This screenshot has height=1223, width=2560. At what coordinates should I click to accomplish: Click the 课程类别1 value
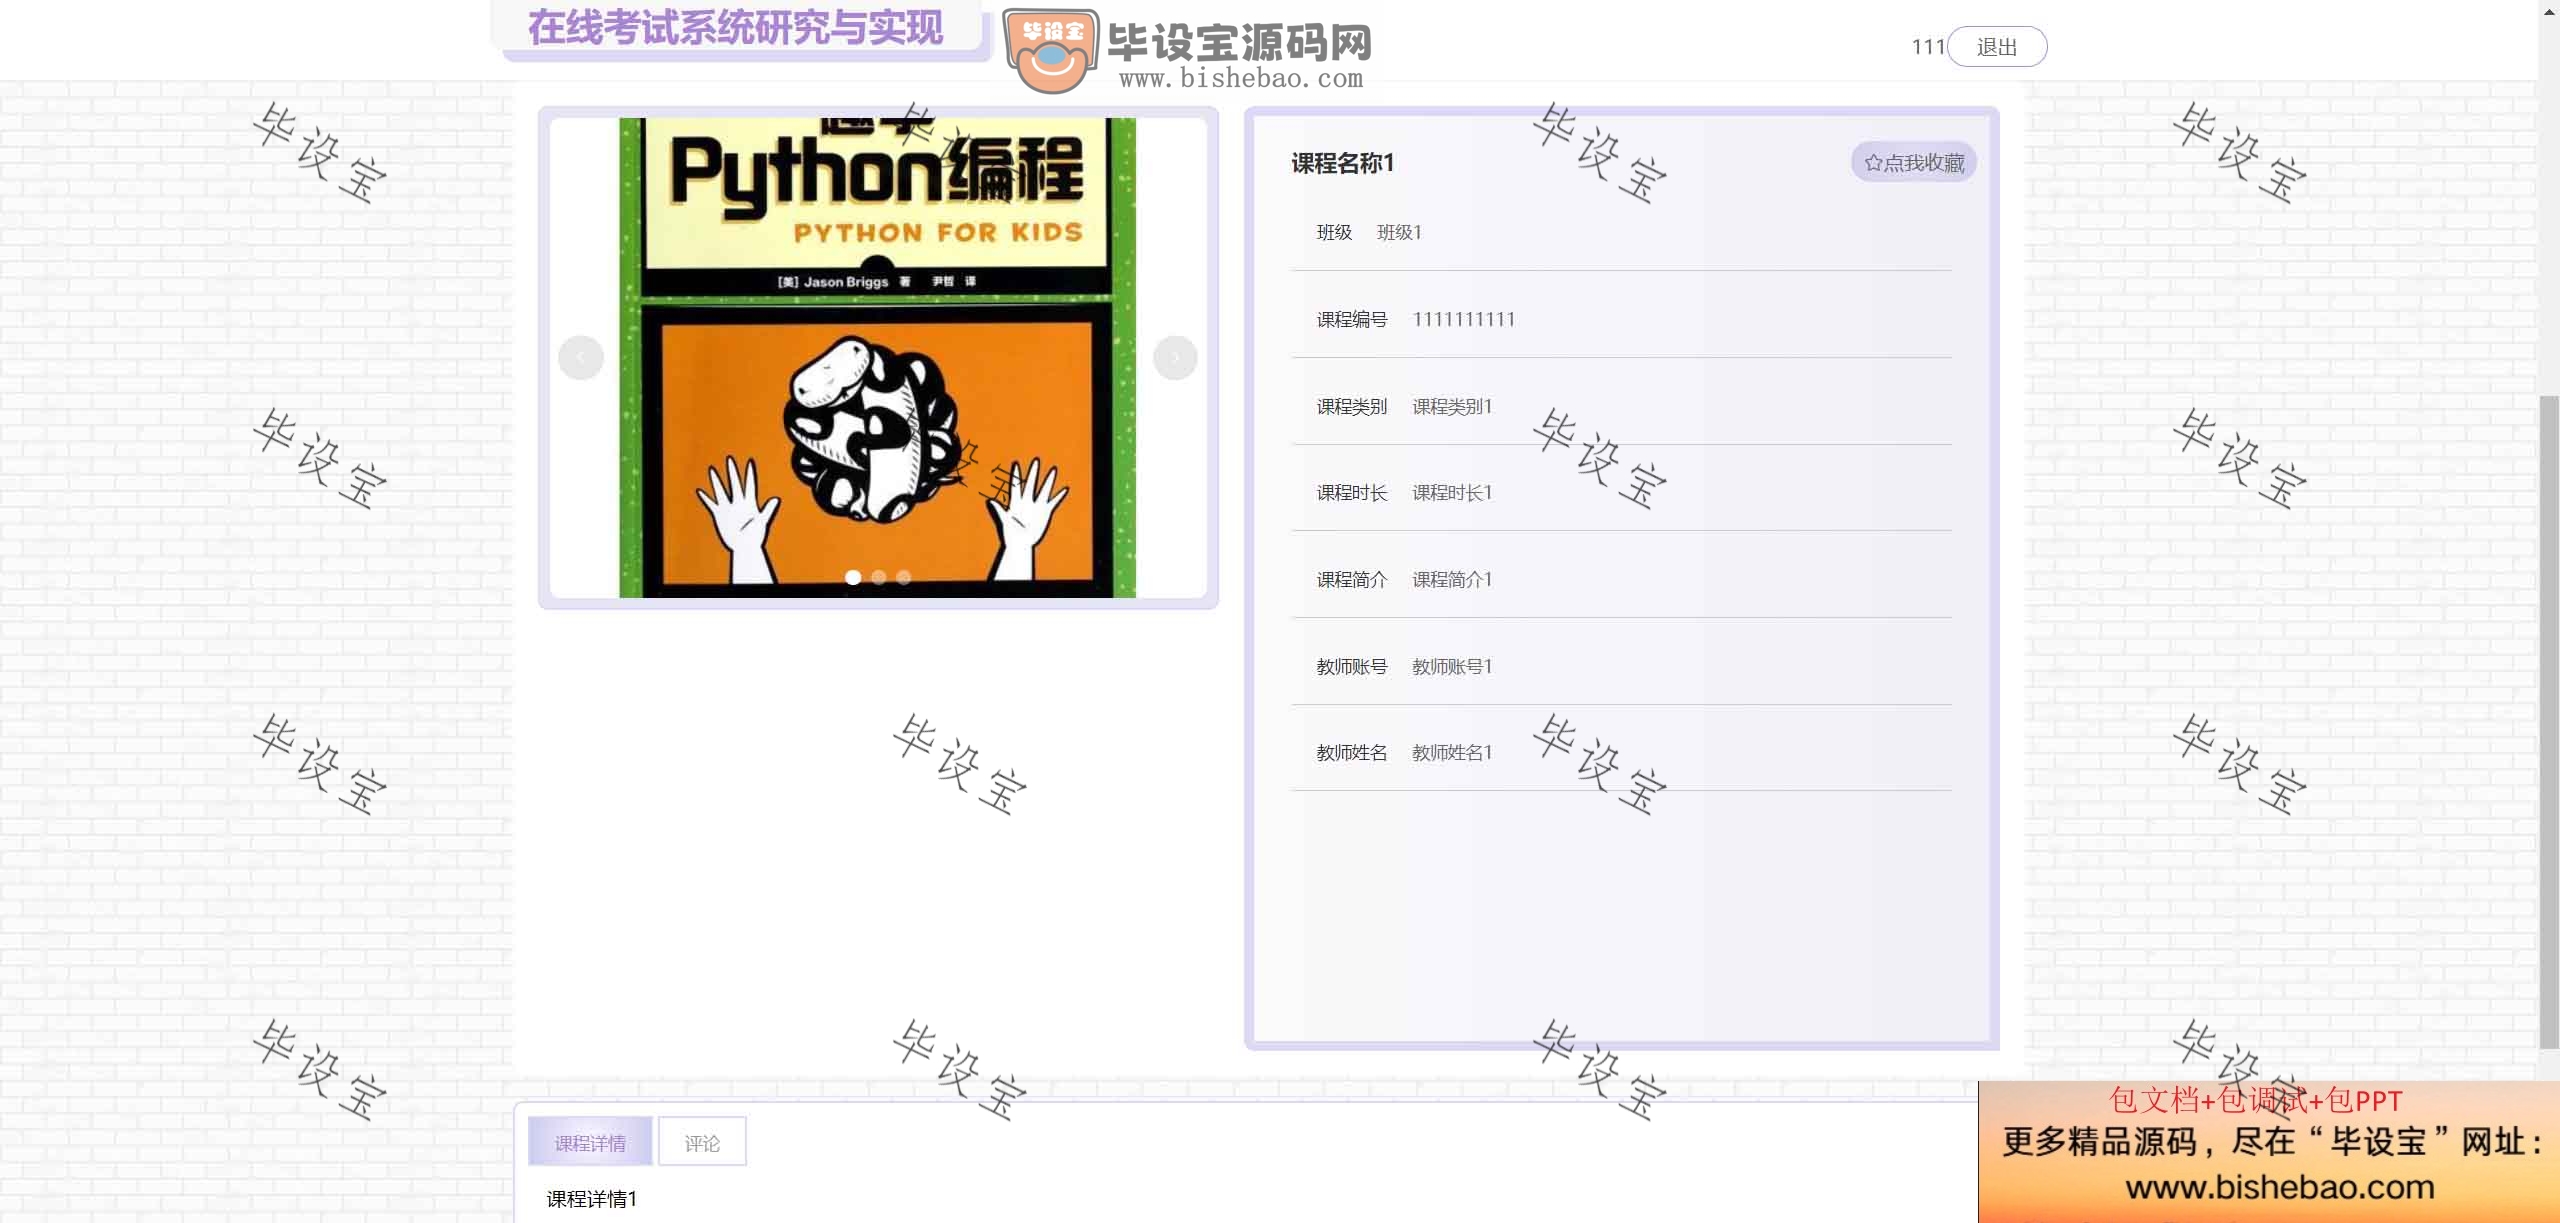pos(1452,407)
